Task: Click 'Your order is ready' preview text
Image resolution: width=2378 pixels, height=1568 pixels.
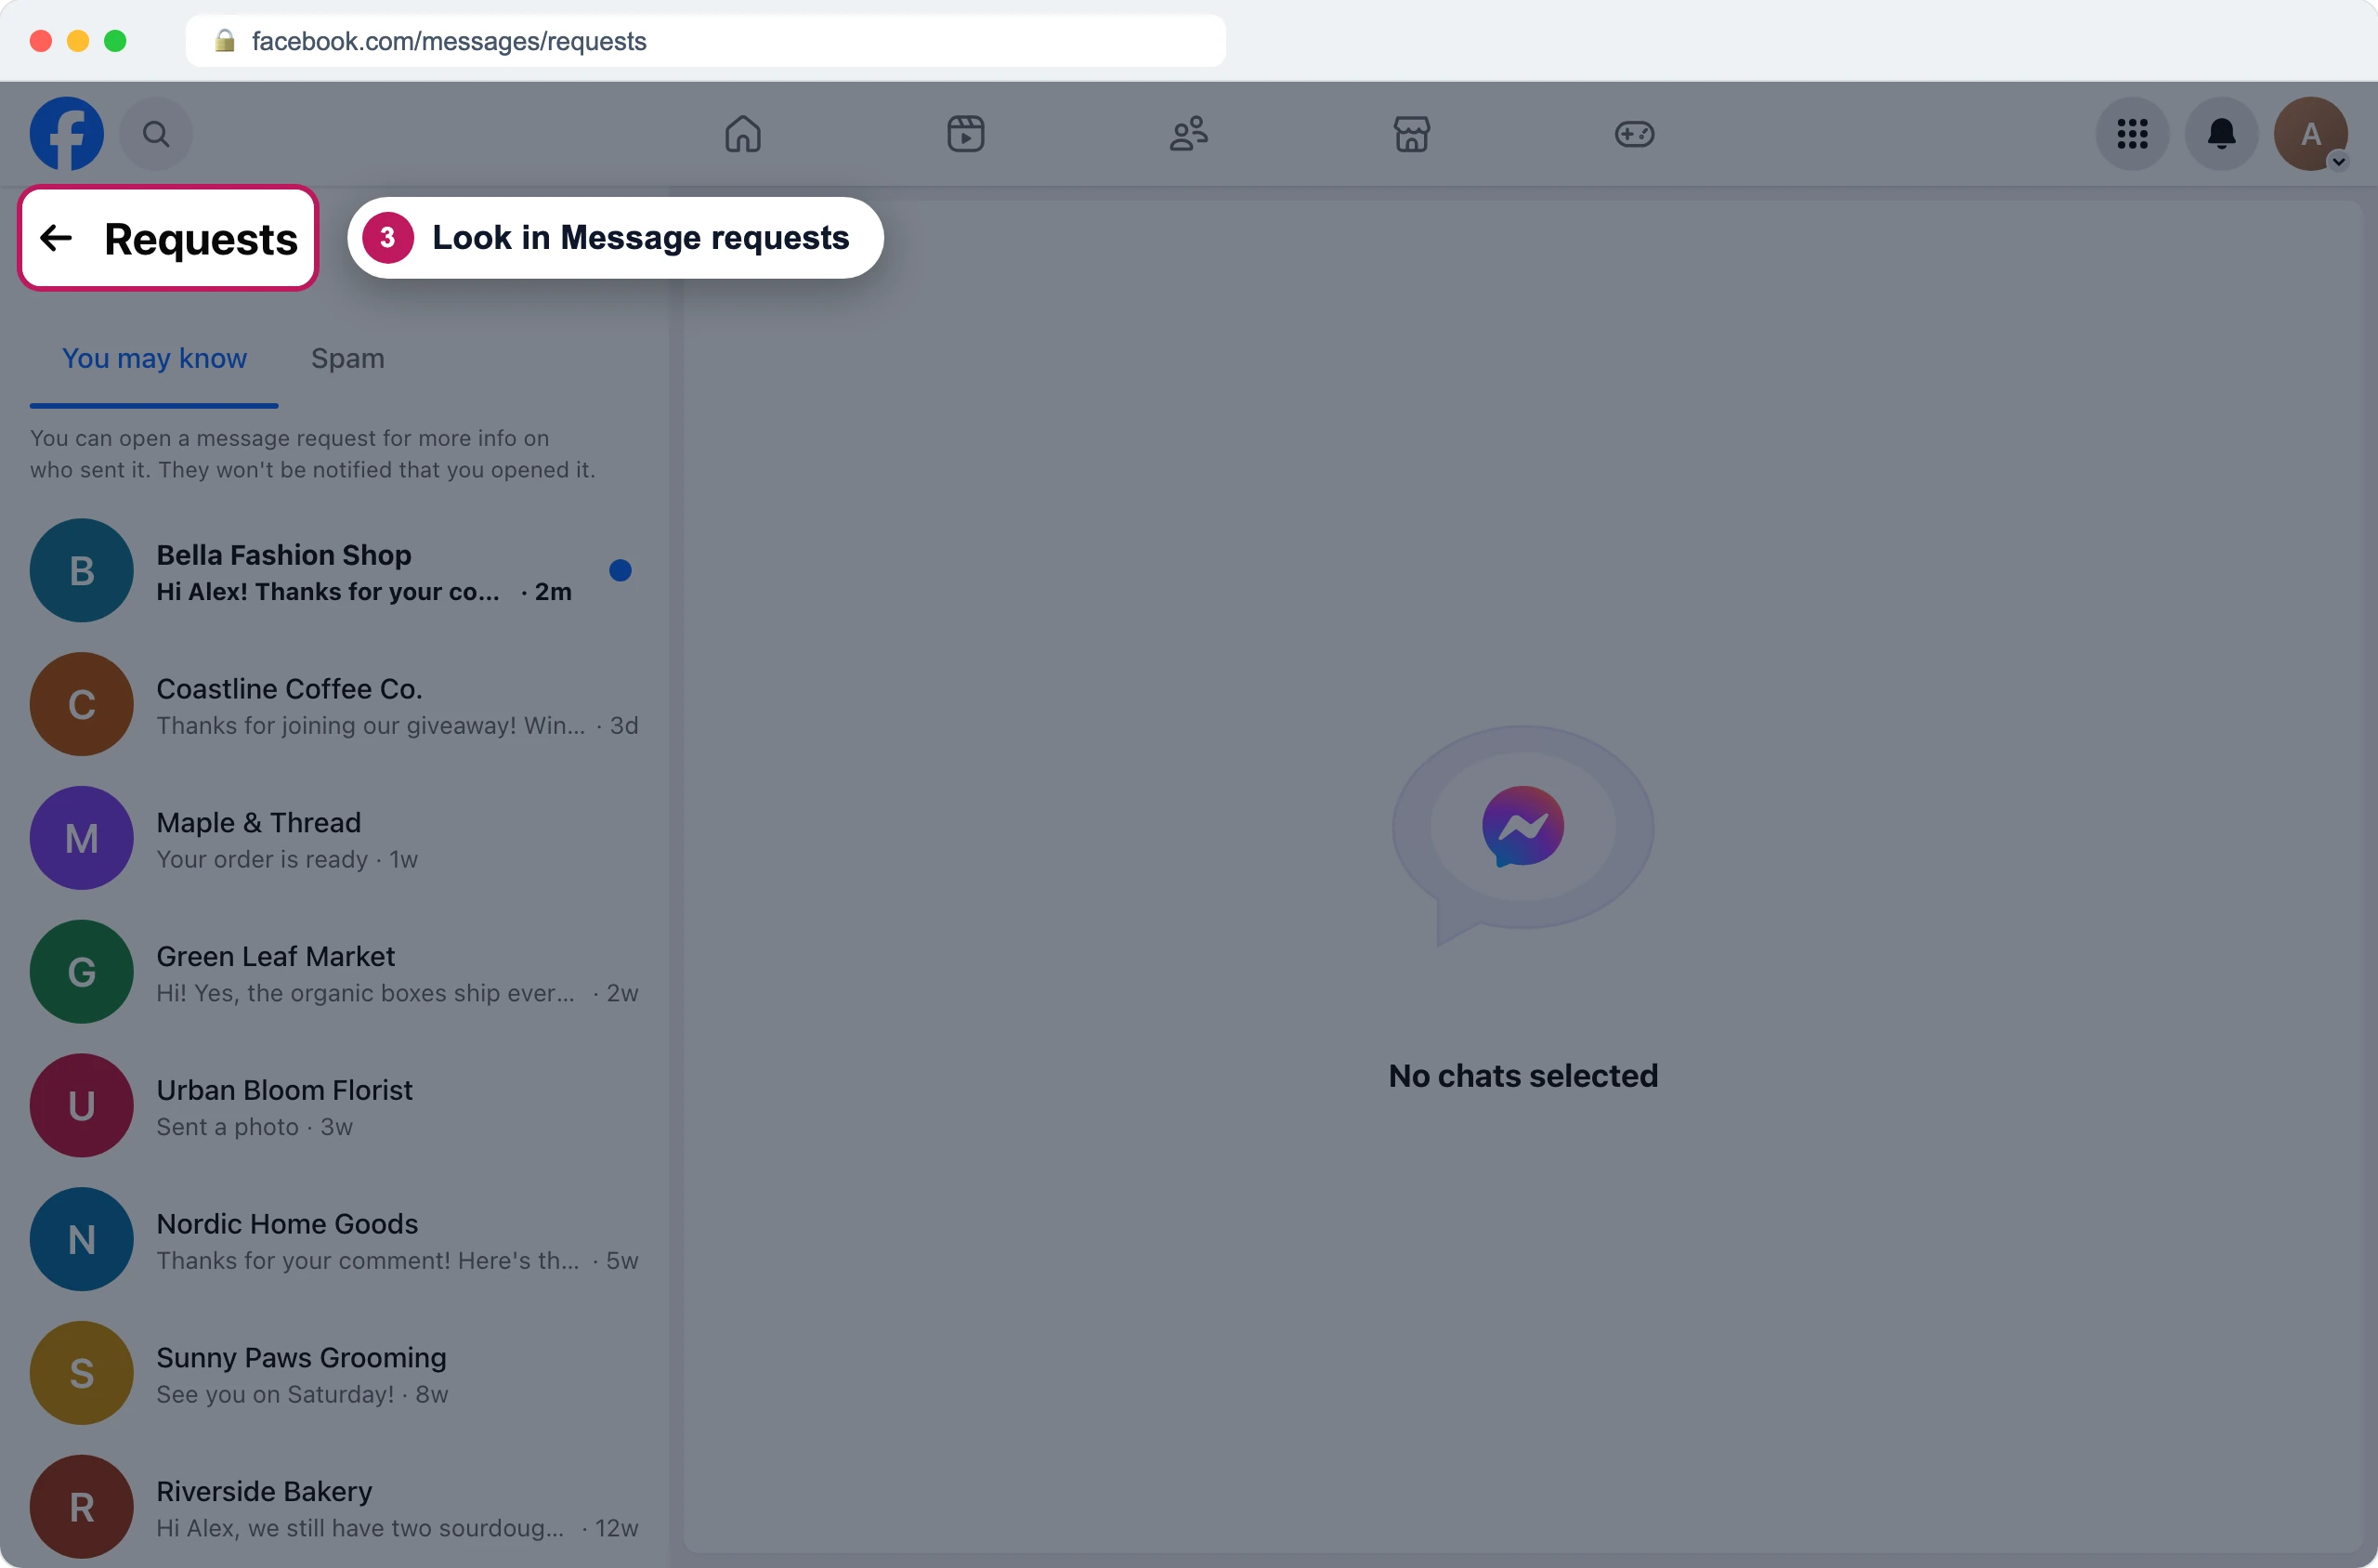Action: coord(262,860)
